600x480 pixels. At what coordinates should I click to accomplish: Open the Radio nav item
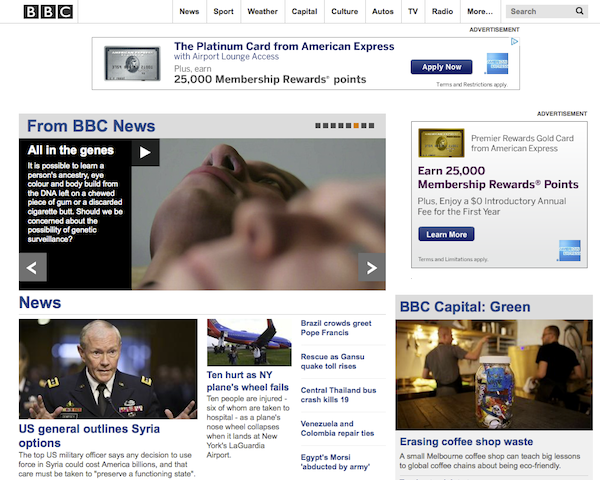coord(443,11)
